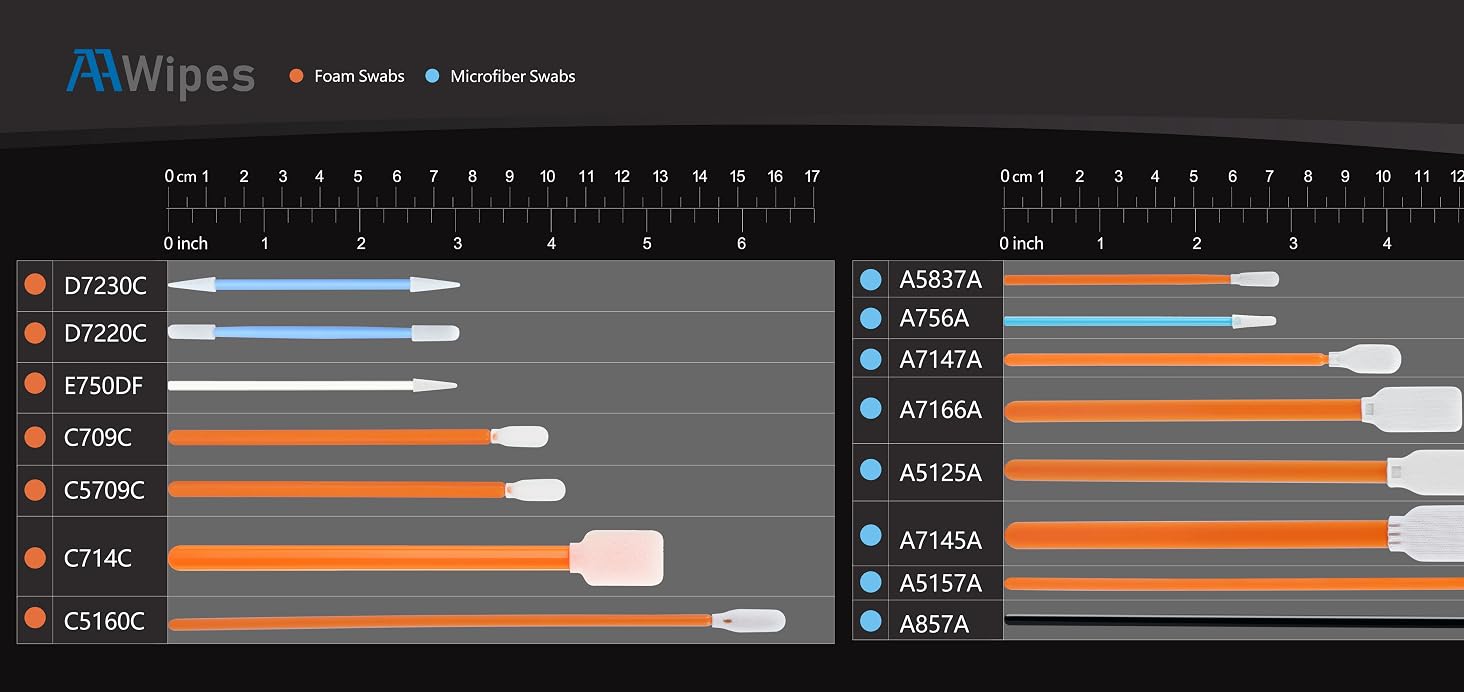Click the Microfiber Swabs legend text
The width and height of the screenshot is (1464, 692).
513,76
